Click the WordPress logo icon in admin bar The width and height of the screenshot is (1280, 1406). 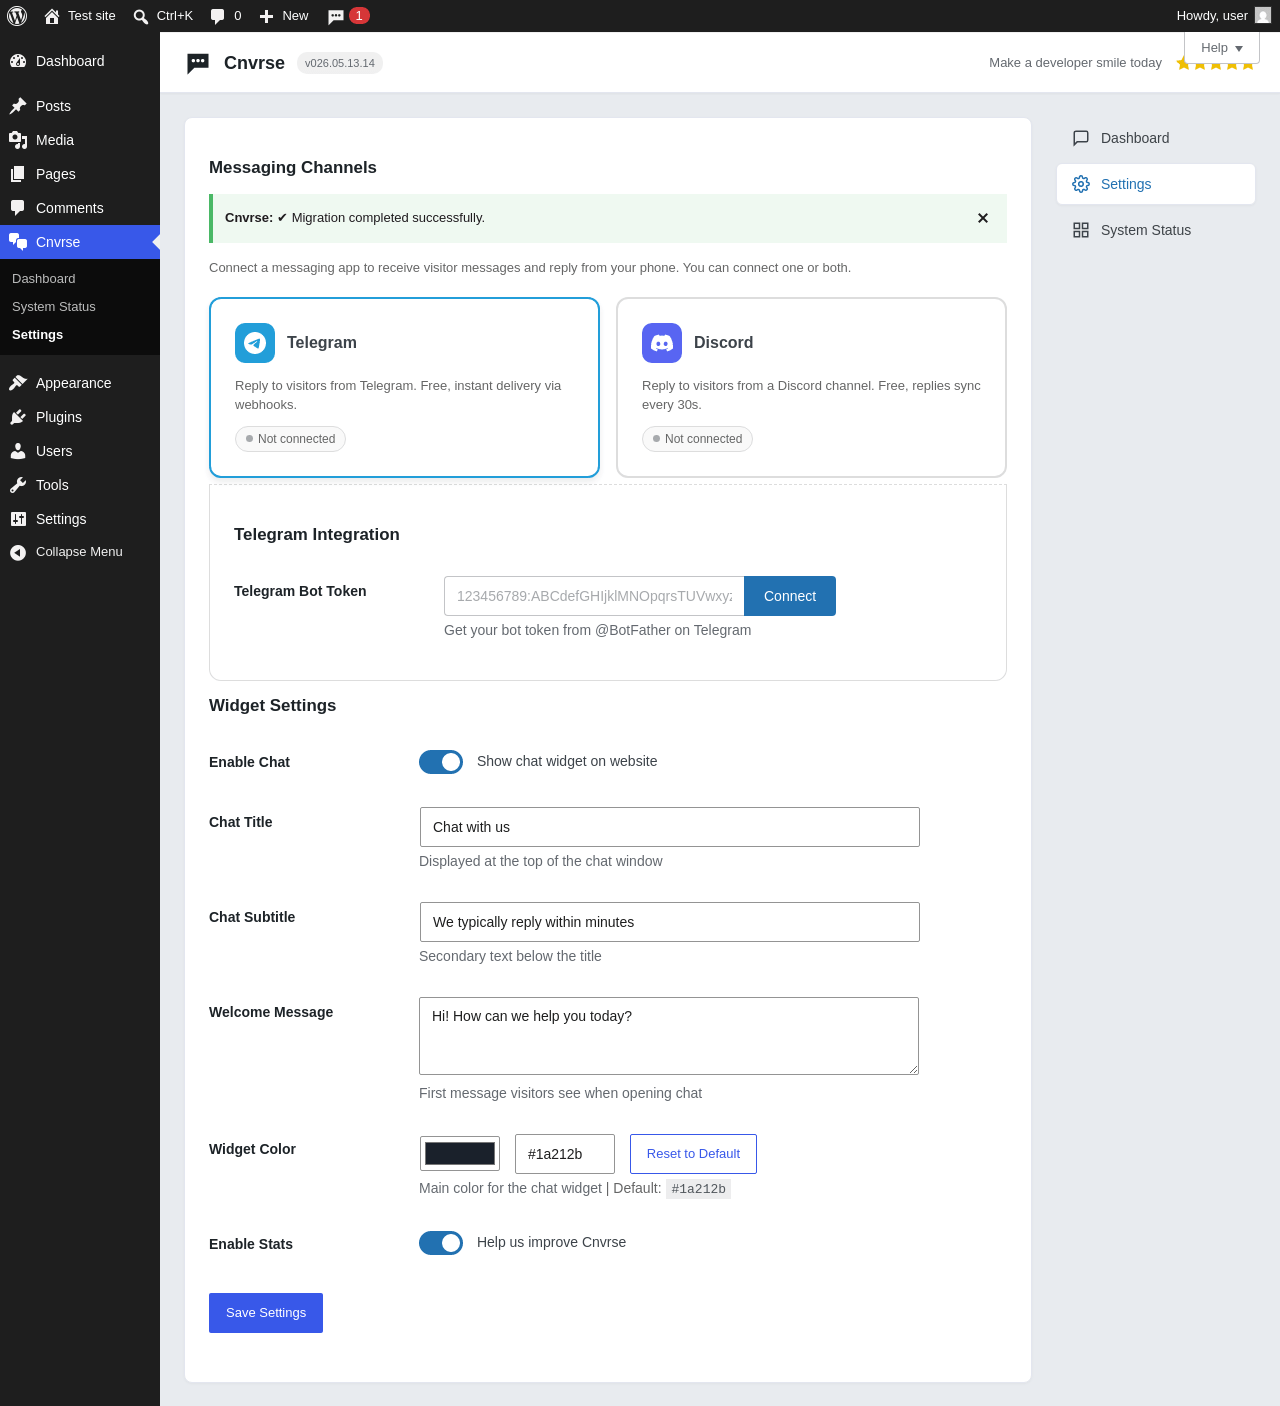[x=17, y=16]
